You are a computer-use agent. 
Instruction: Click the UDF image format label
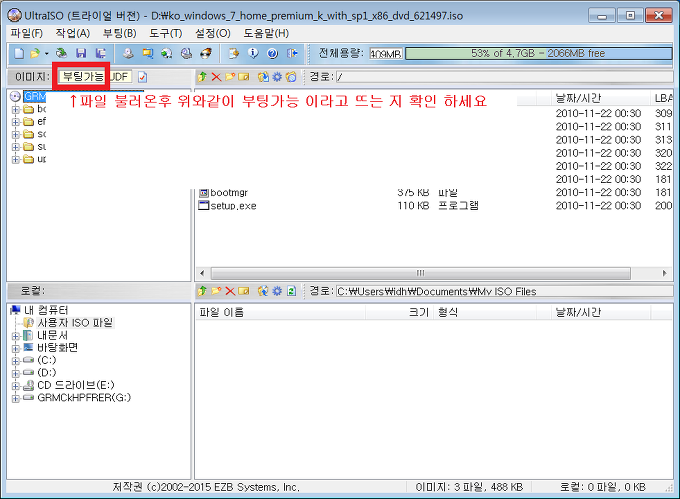[119, 77]
